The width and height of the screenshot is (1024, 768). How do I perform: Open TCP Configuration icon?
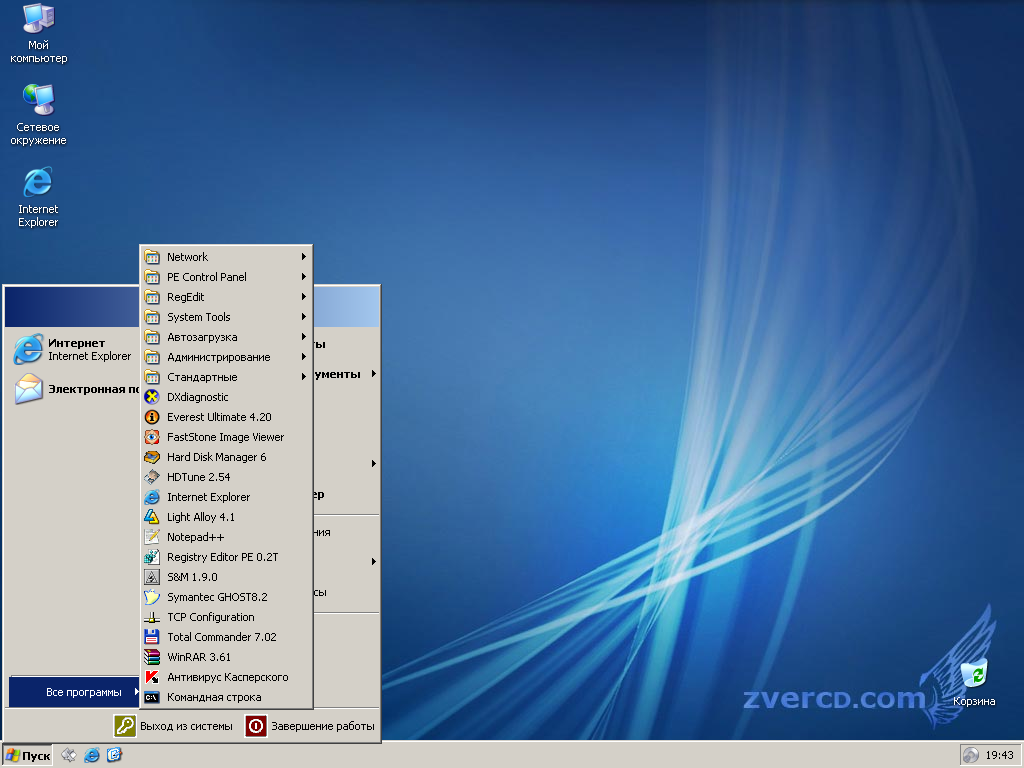click(x=152, y=617)
